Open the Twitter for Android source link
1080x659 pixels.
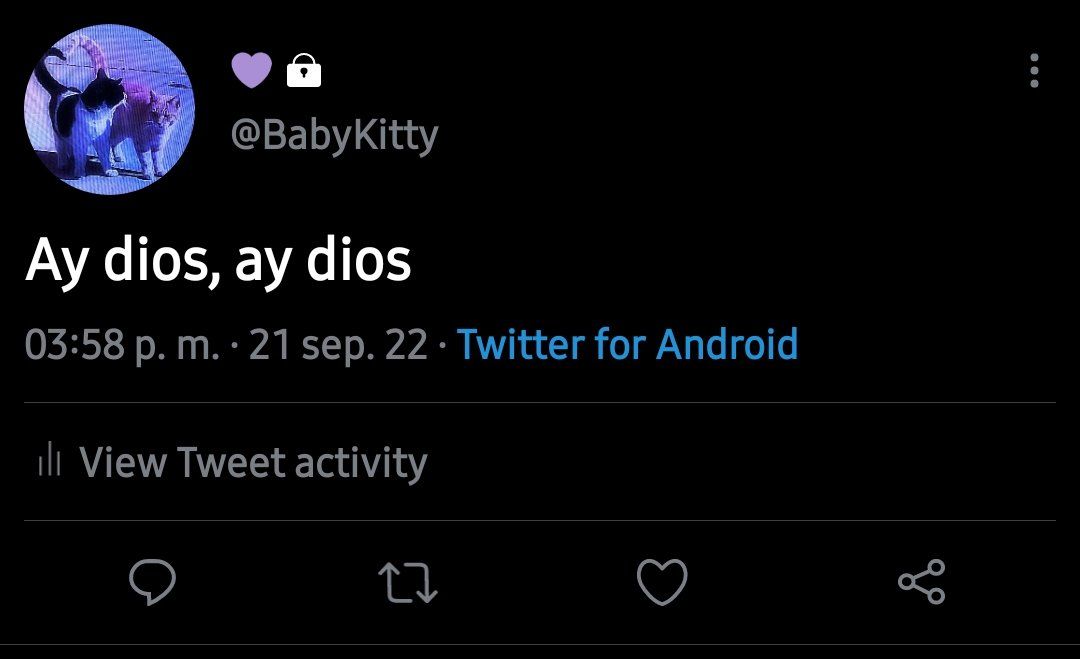coord(627,344)
